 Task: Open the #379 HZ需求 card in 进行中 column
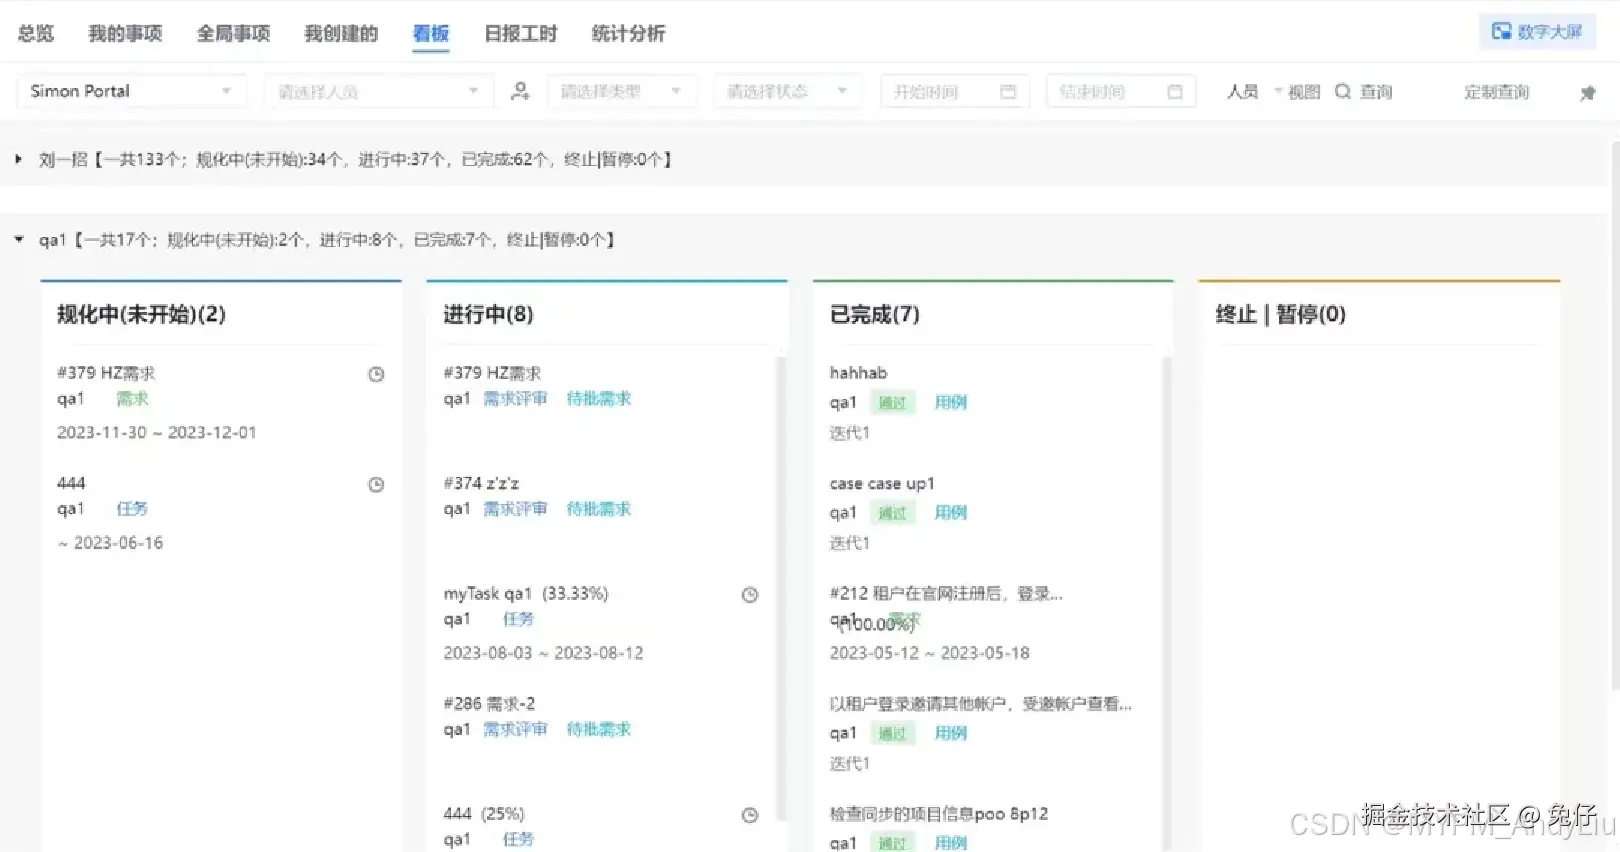(x=492, y=373)
